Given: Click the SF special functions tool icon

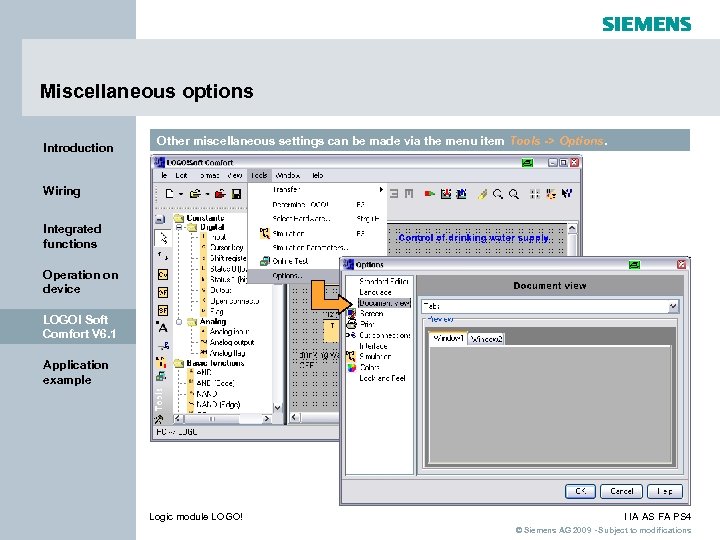Looking at the screenshot, I should pyautogui.click(x=163, y=310).
